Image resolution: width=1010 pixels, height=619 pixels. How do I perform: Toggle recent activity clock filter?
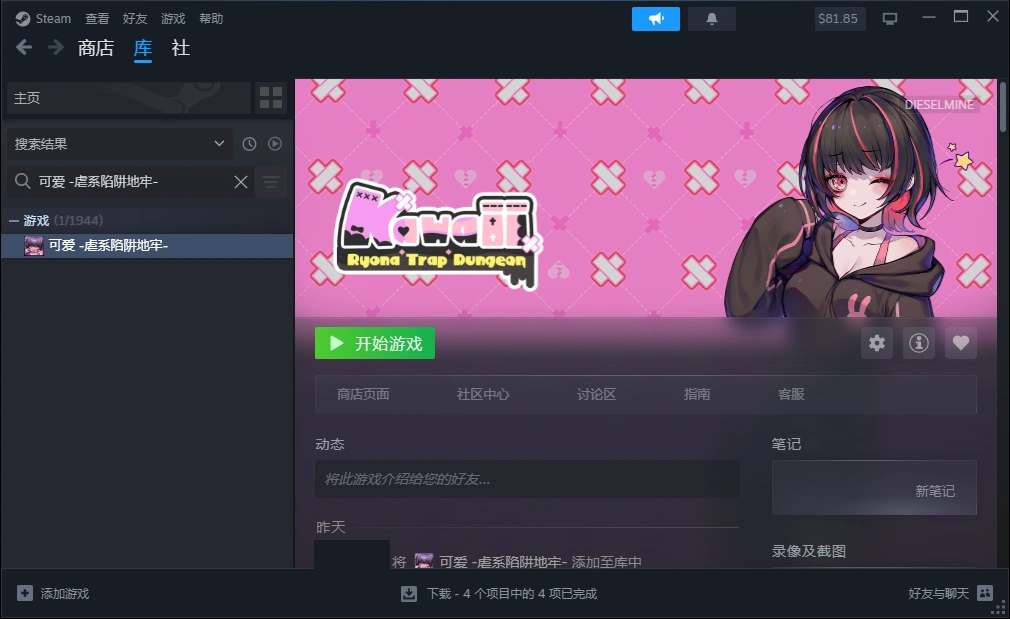coord(249,144)
